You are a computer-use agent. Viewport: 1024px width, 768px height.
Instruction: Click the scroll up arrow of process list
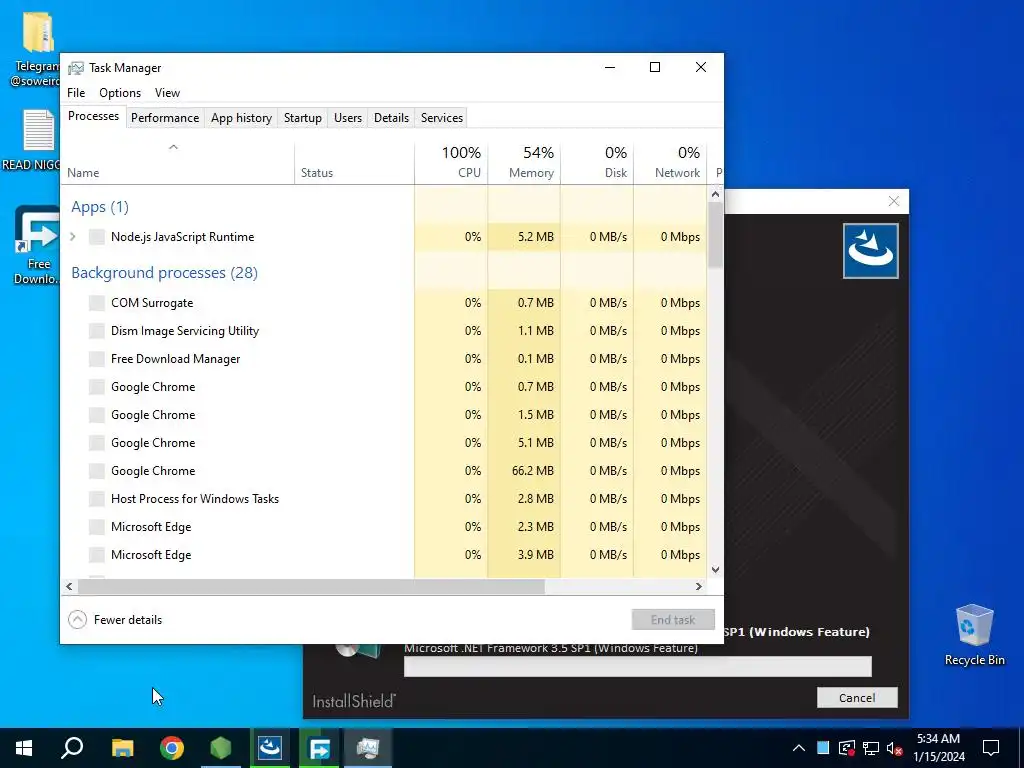click(715, 194)
